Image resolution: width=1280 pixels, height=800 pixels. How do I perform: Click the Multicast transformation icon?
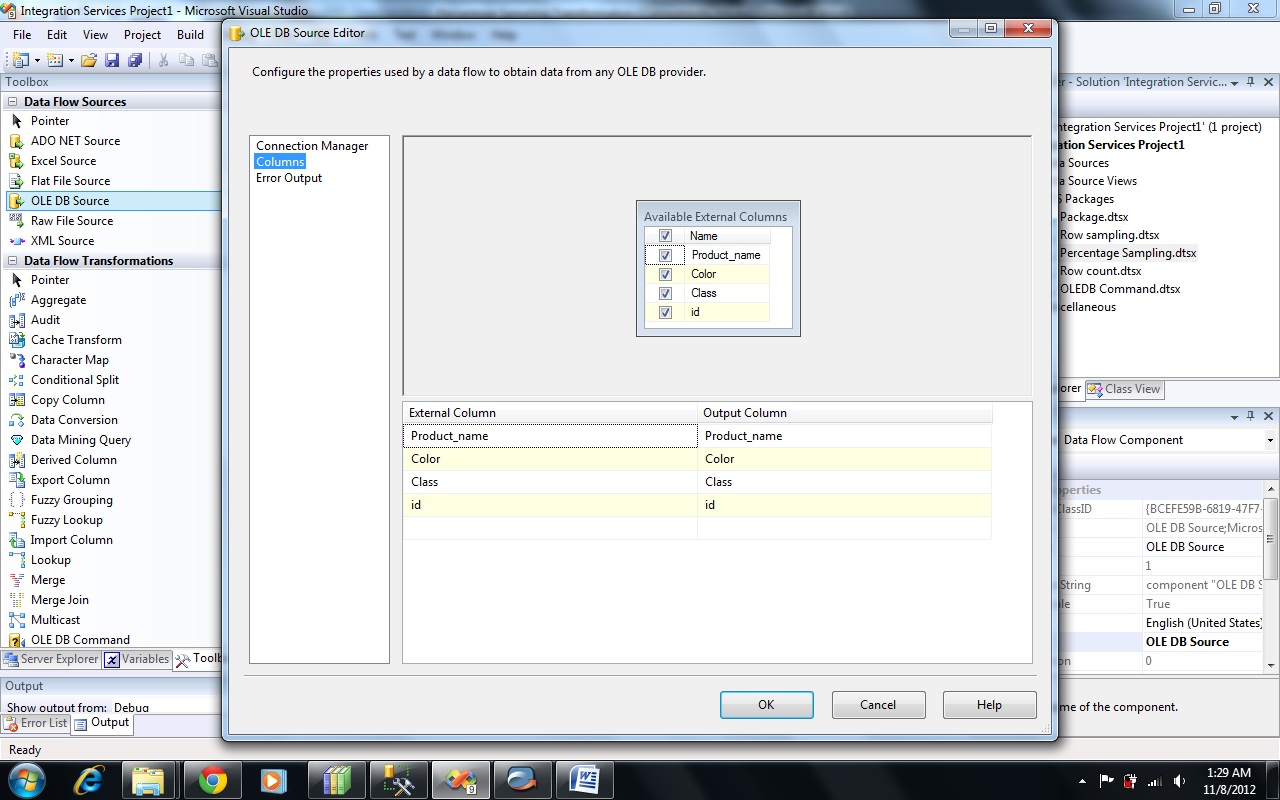[x=16, y=620]
